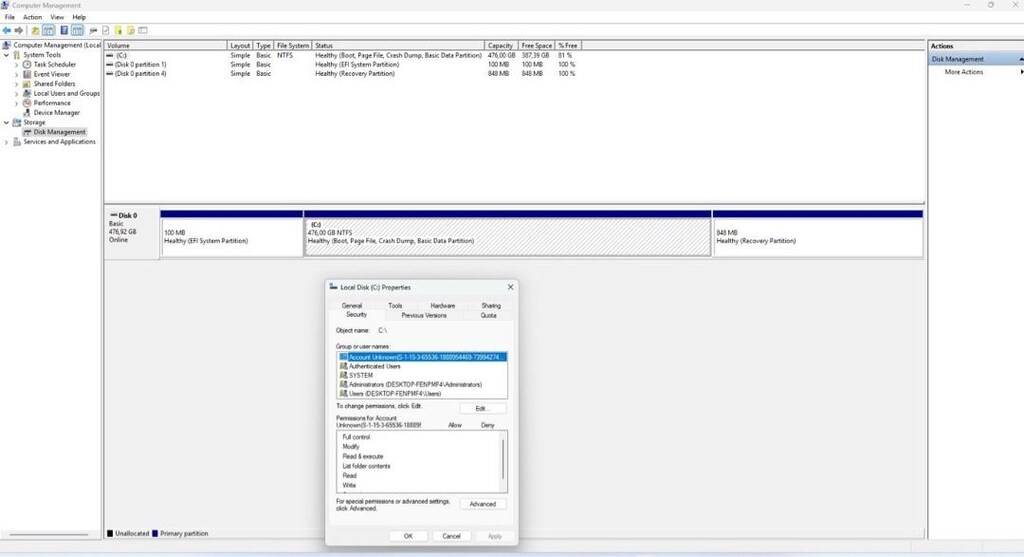Toggle the Show/Hide Action Pane toolbar icon
The height and width of the screenshot is (557, 1024).
click(x=77, y=31)
